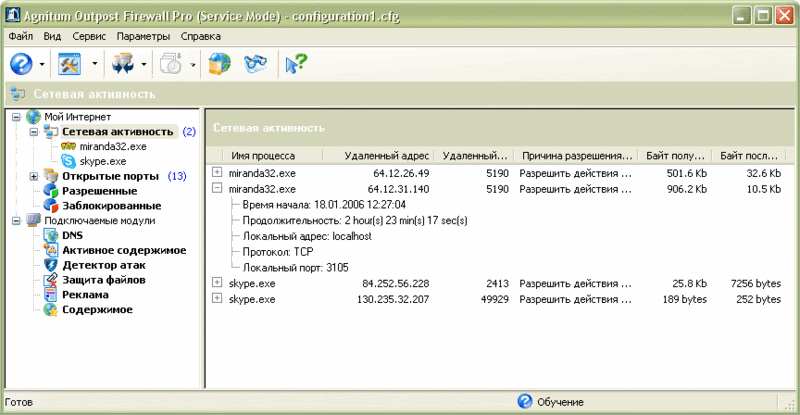Click the greyed clock log toolbar icon
Image resolution: width=800 pixels, height=415 pixels.
(171, 64)
